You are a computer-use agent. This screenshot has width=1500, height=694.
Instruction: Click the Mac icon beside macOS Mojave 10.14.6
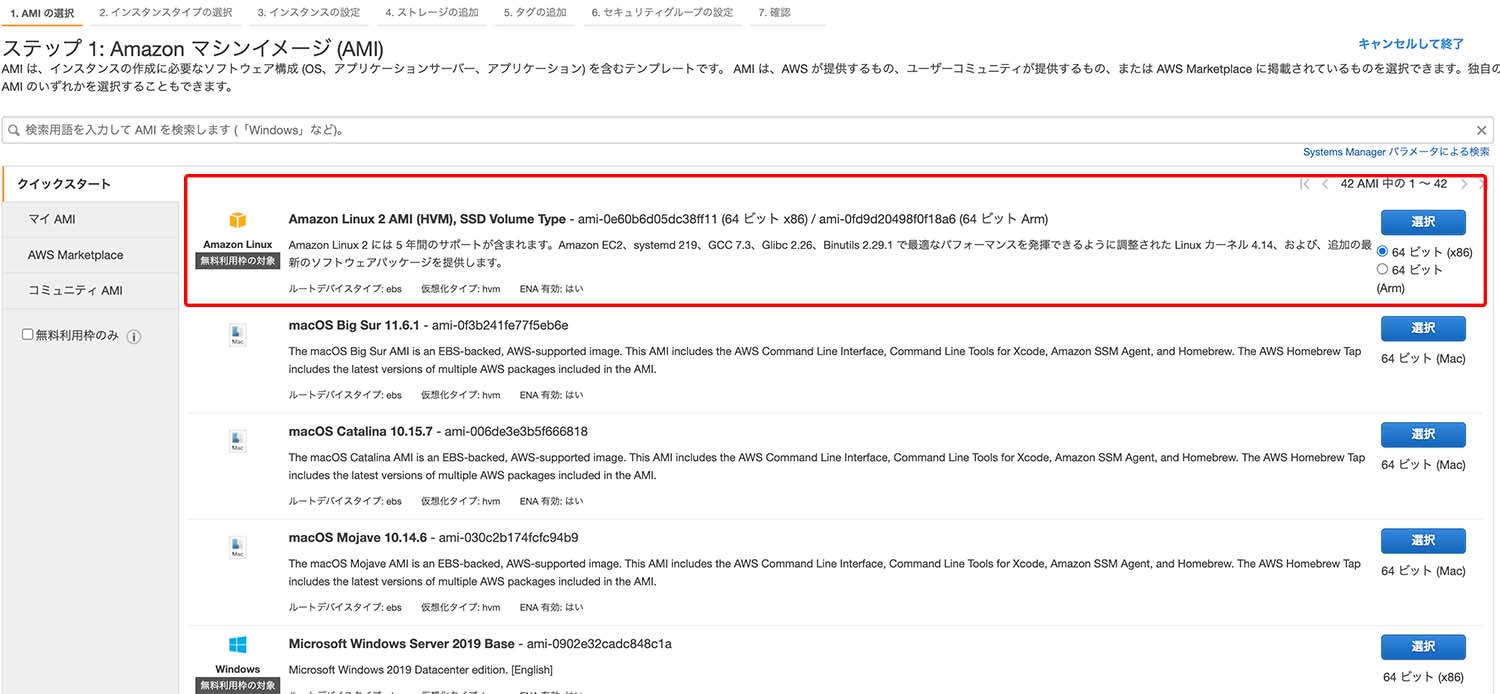[x=238, y=547]
